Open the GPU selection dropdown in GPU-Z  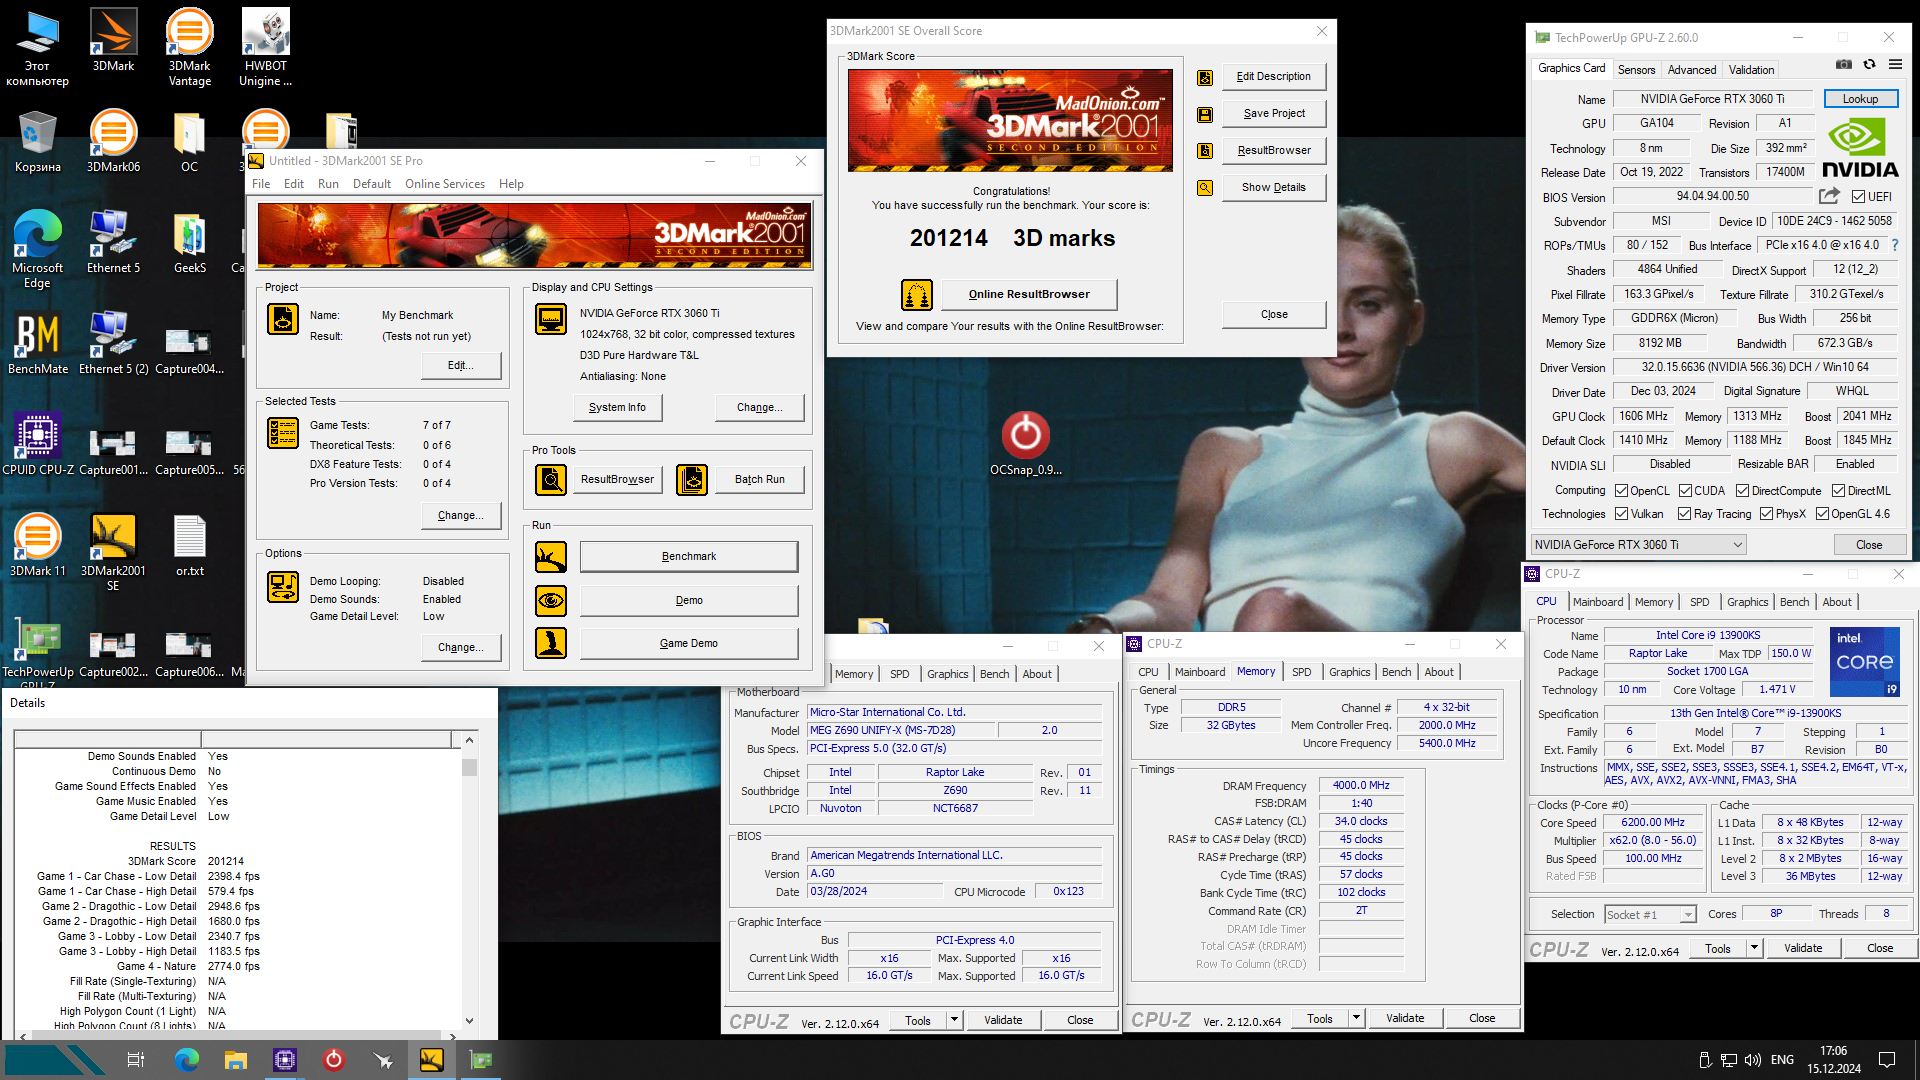[x=1638, y=545]
